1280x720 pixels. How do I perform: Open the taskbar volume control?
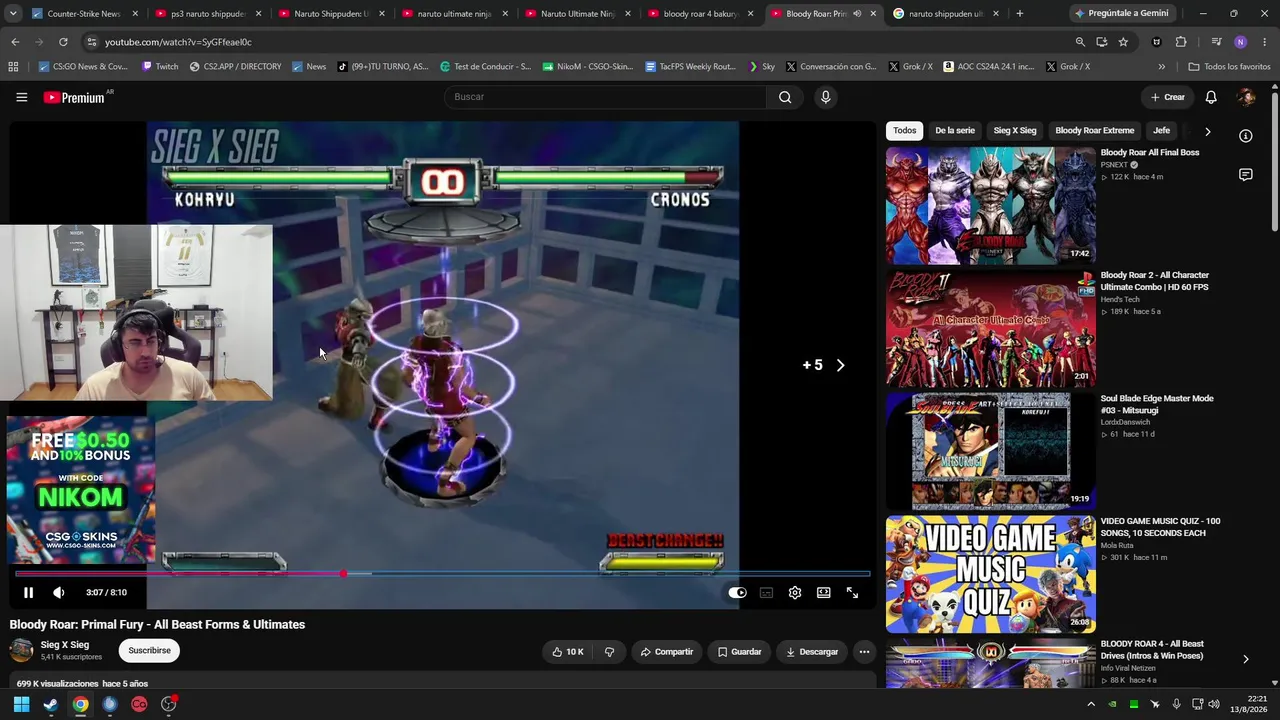click(x=1214, y=704)
